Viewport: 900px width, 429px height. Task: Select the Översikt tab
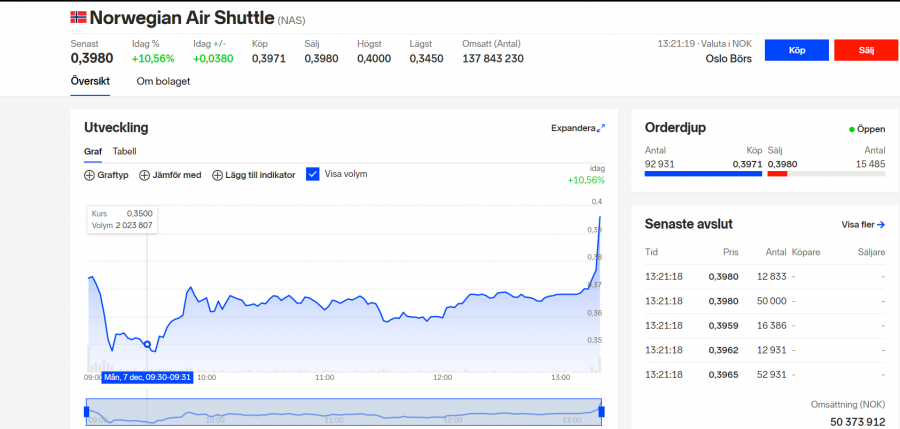(x=90, y=81)
